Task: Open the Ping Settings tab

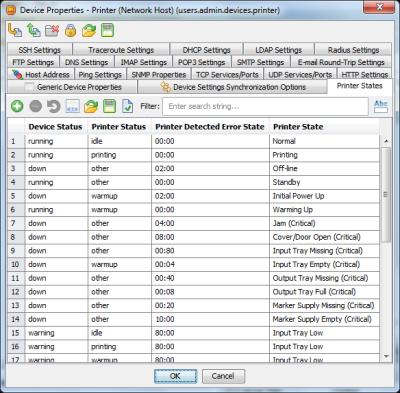Action: coord(100,75)
